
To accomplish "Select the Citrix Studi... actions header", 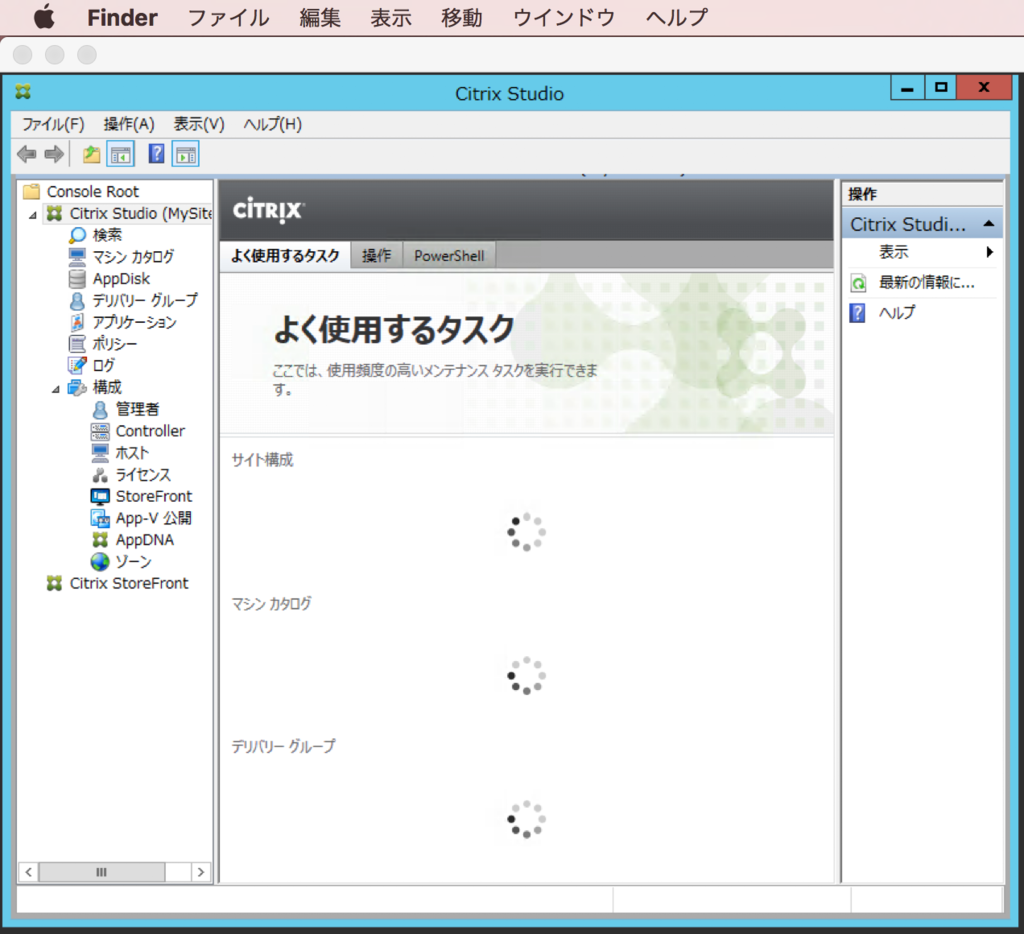I will click(x=922, y=224).
